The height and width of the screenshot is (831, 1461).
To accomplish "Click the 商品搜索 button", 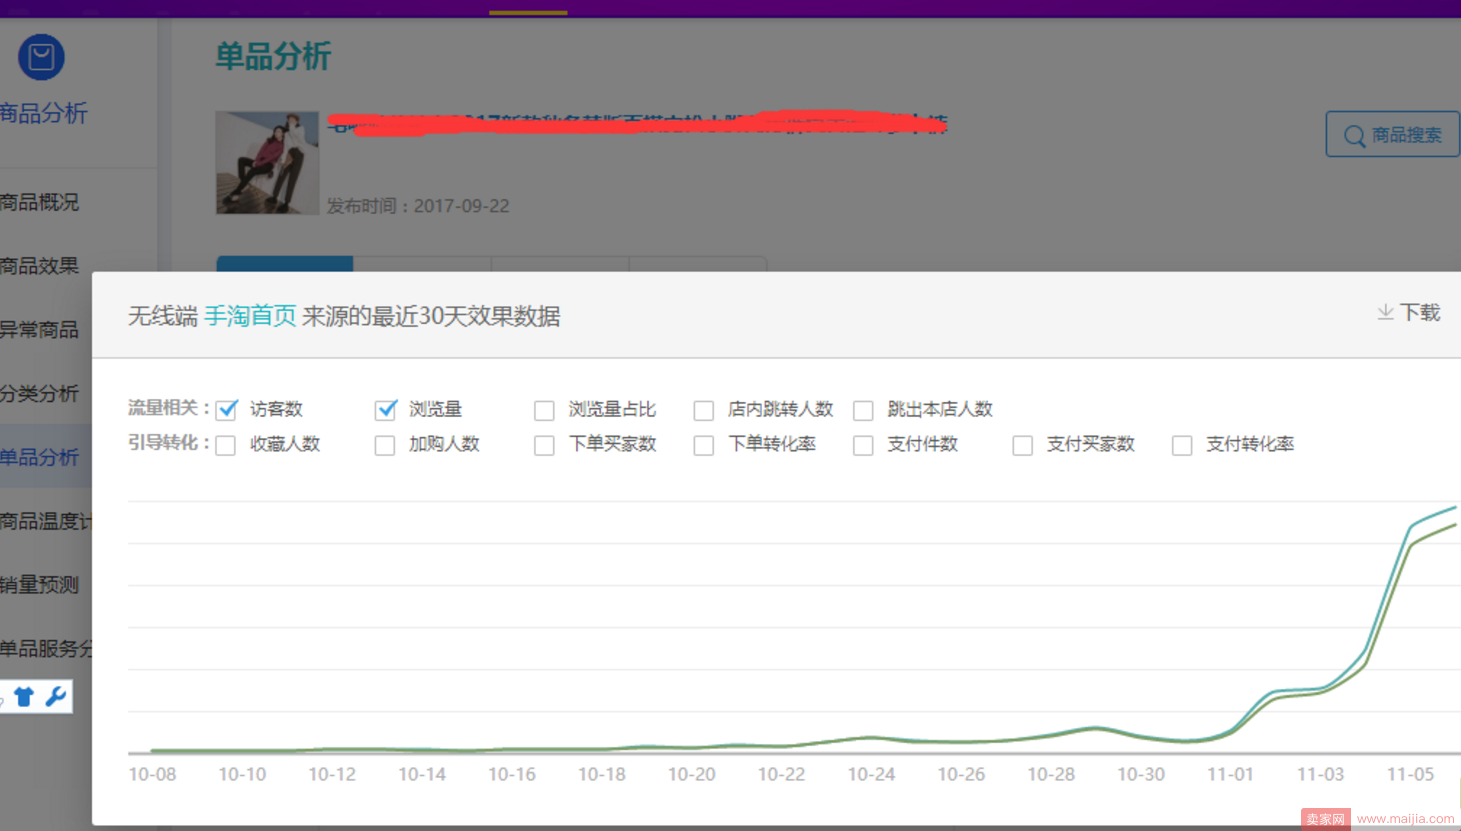I will coord(1392,135).
